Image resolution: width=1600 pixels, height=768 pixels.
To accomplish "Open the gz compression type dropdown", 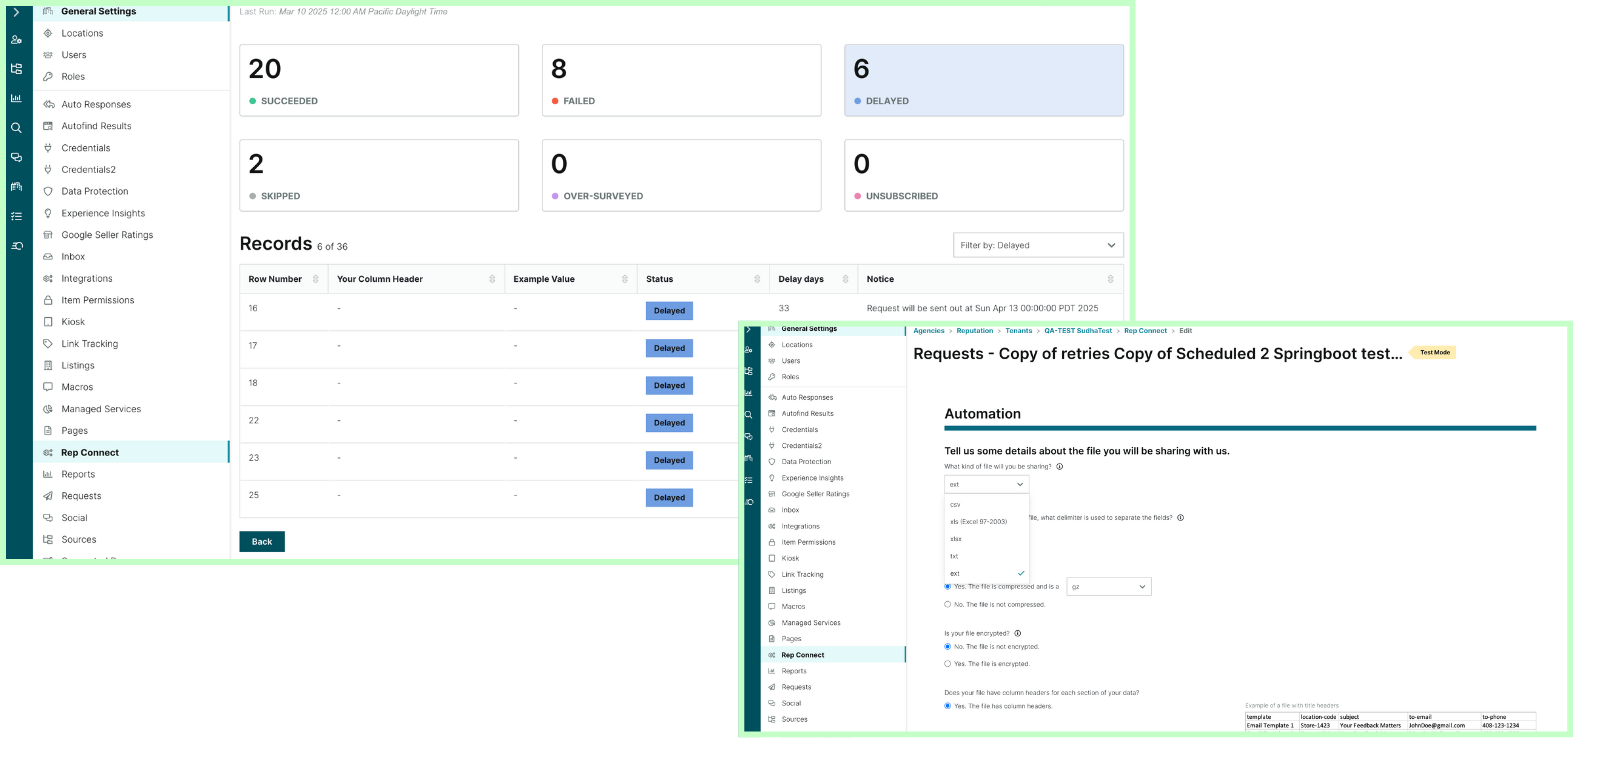I will pos(1108,587).
